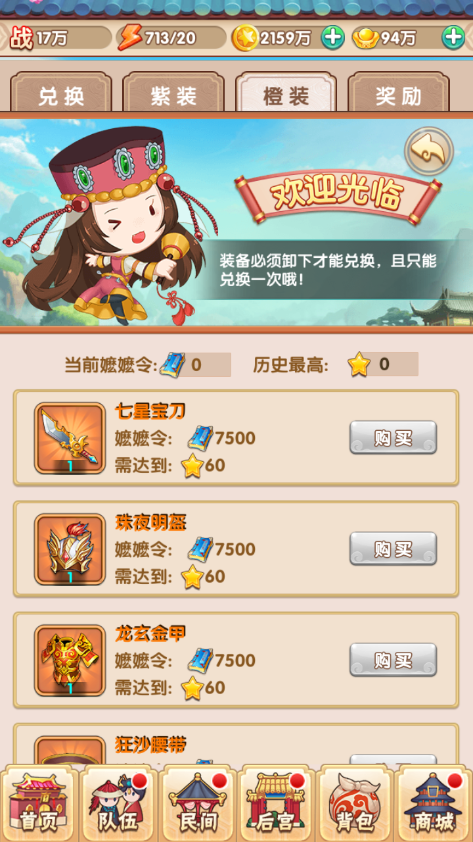Open 队伍 team screen
473x842 pixels.
tap(119, 803)
